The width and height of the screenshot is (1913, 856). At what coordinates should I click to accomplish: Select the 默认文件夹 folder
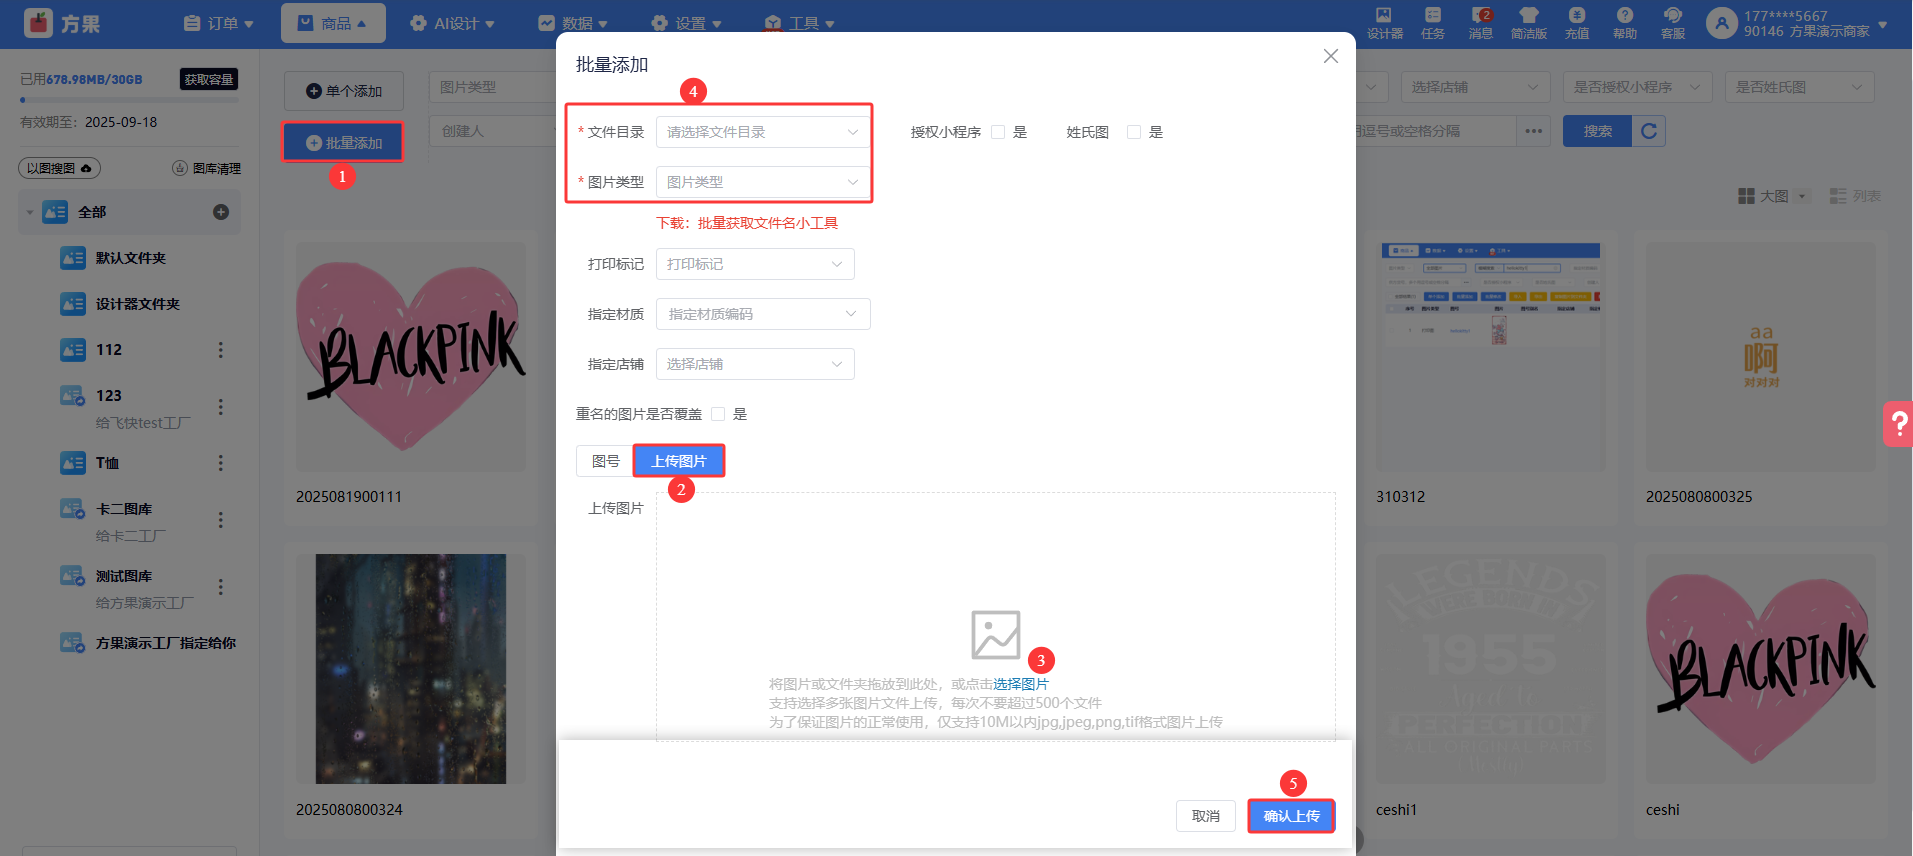[130, 258]
